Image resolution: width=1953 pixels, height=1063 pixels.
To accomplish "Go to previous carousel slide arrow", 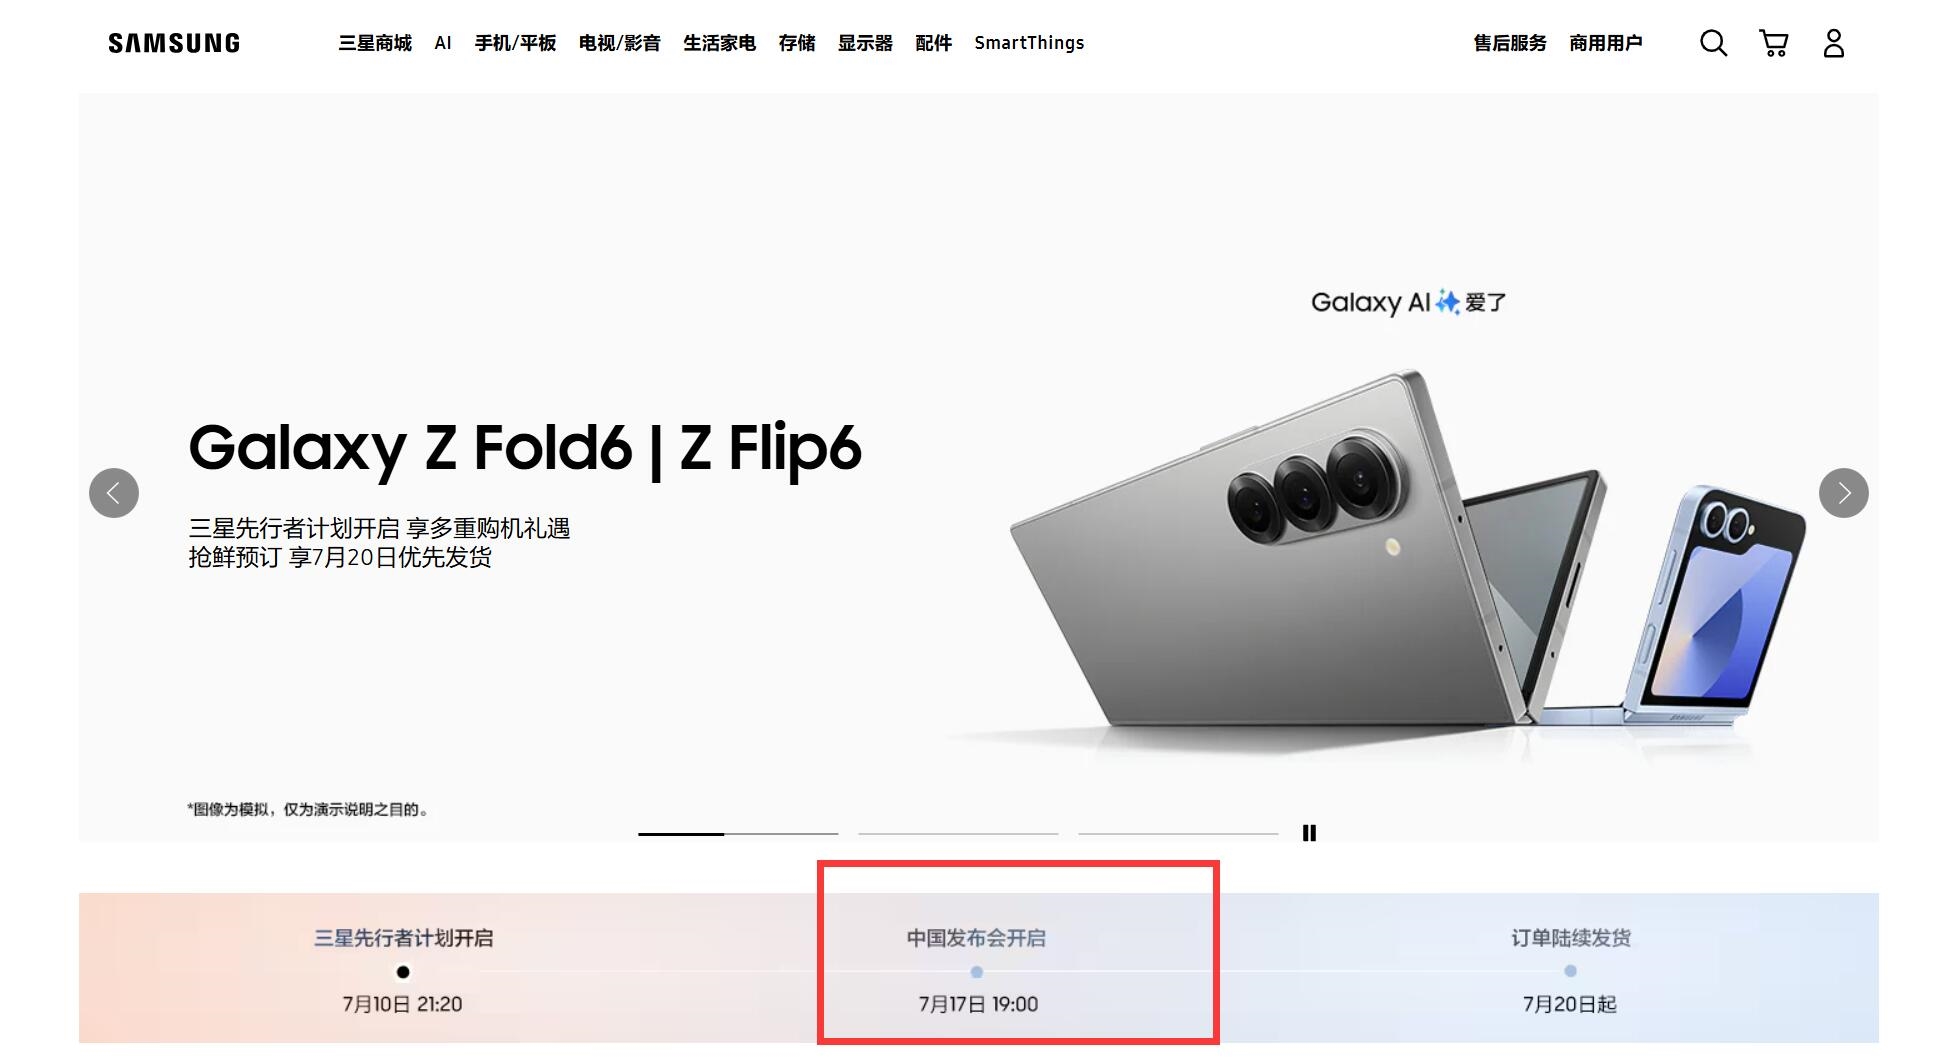I will coord(114,493).
